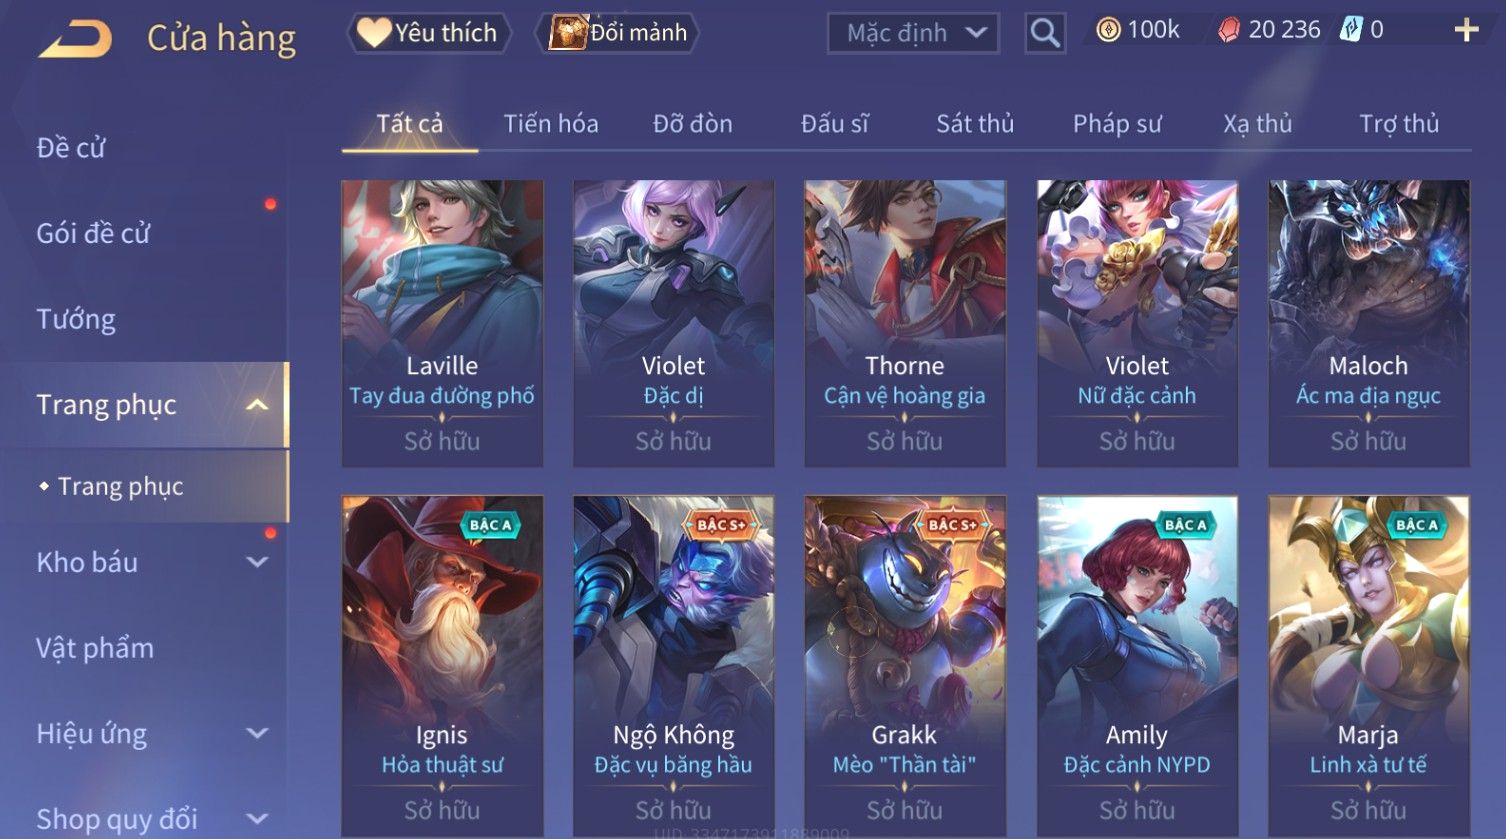Expand the Hiệu ứng sidebar section

(257, 733)
